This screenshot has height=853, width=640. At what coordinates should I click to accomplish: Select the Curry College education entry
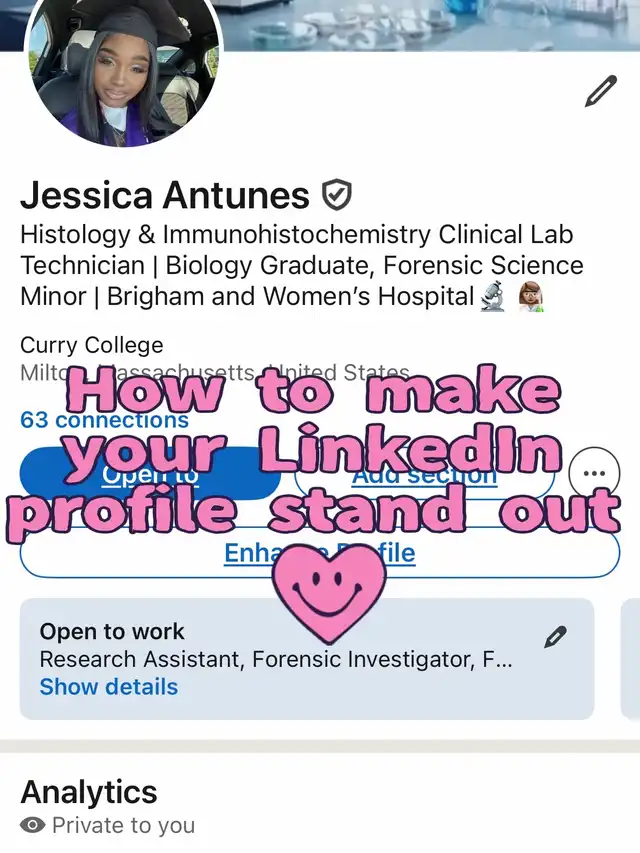[91, 345]
